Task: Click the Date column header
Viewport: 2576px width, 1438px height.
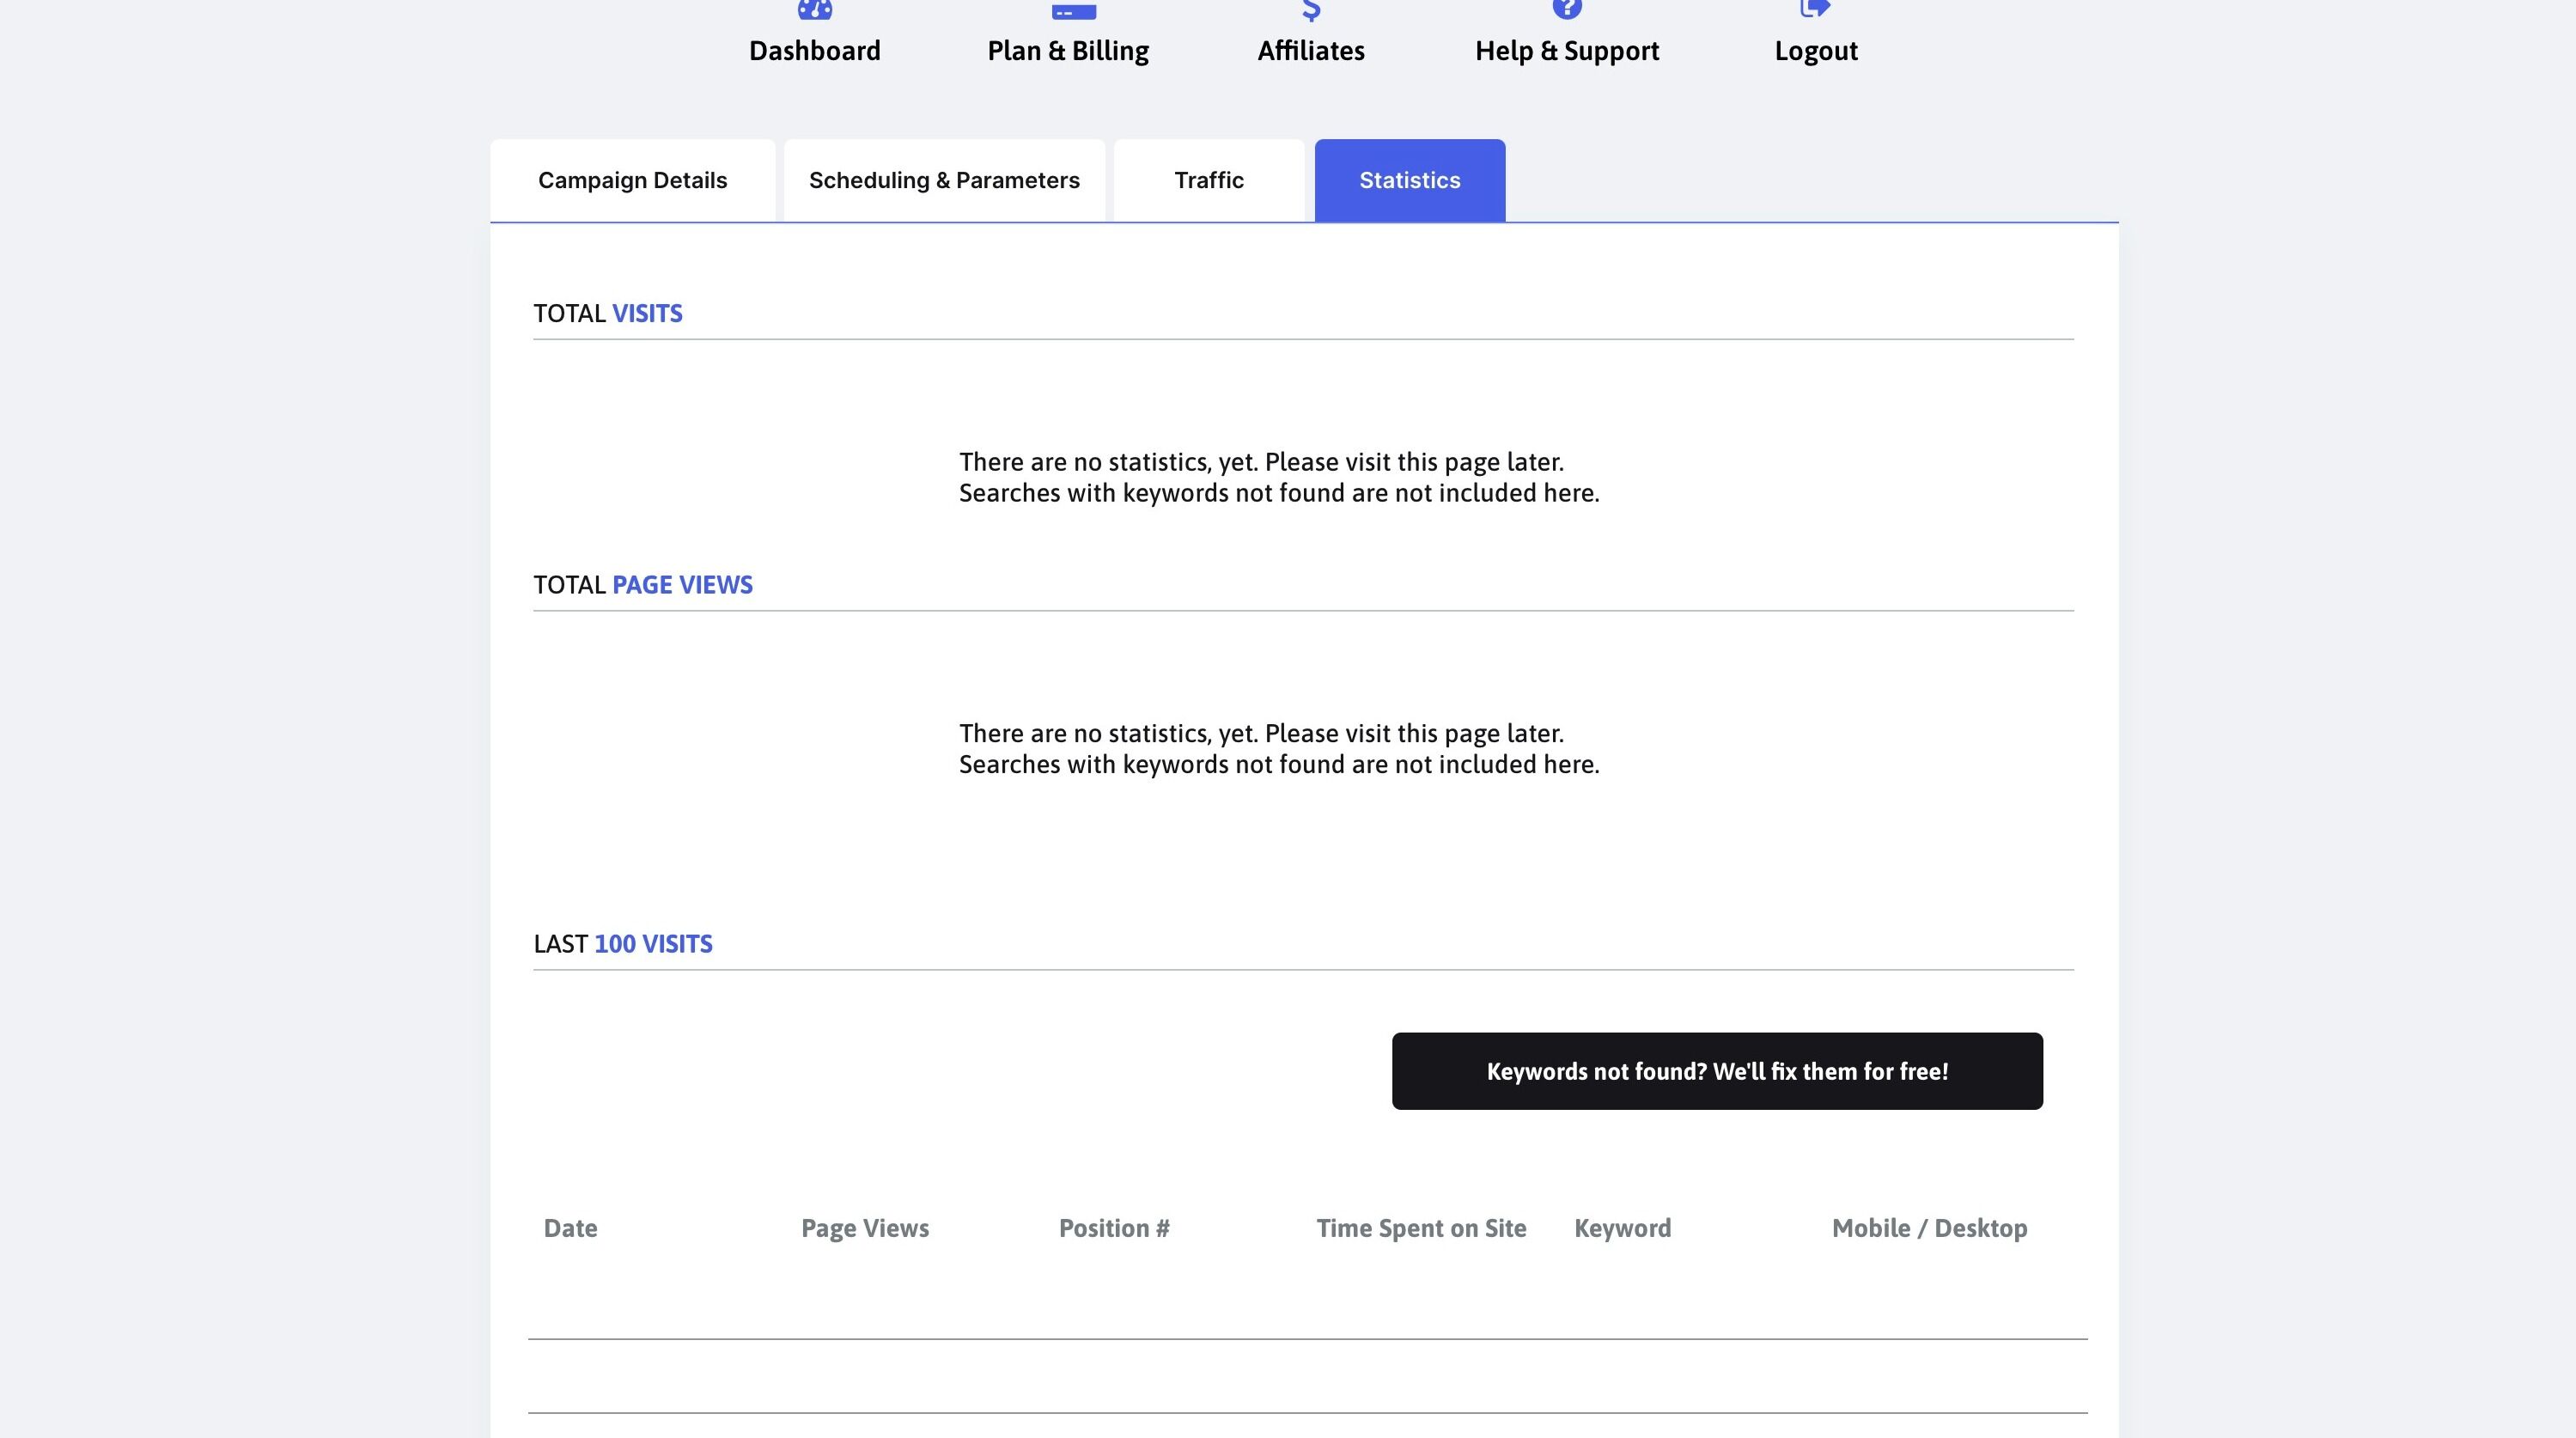Action: click(x=570, y=1228)
